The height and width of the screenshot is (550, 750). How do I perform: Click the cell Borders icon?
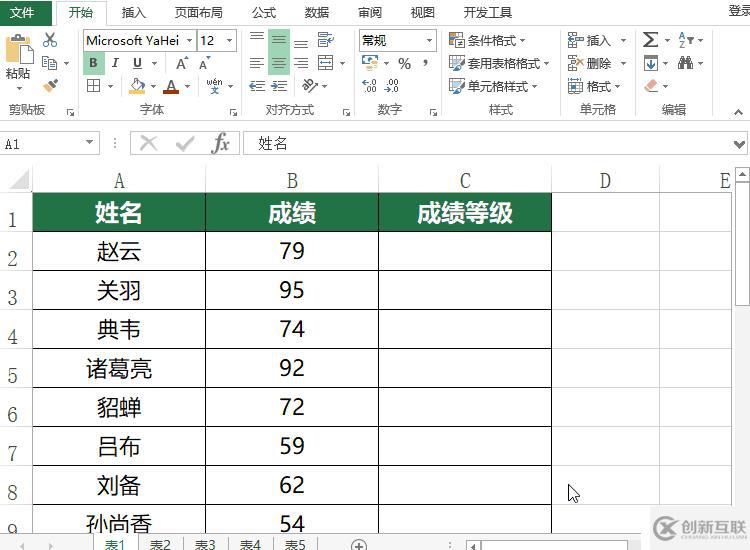tap(93, 86)
